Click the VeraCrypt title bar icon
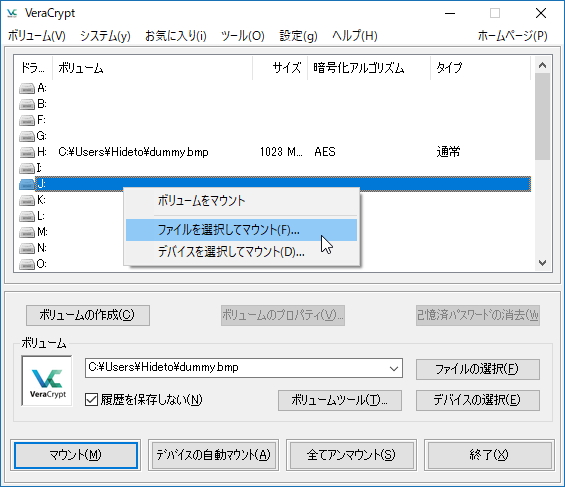 point(12,13)
